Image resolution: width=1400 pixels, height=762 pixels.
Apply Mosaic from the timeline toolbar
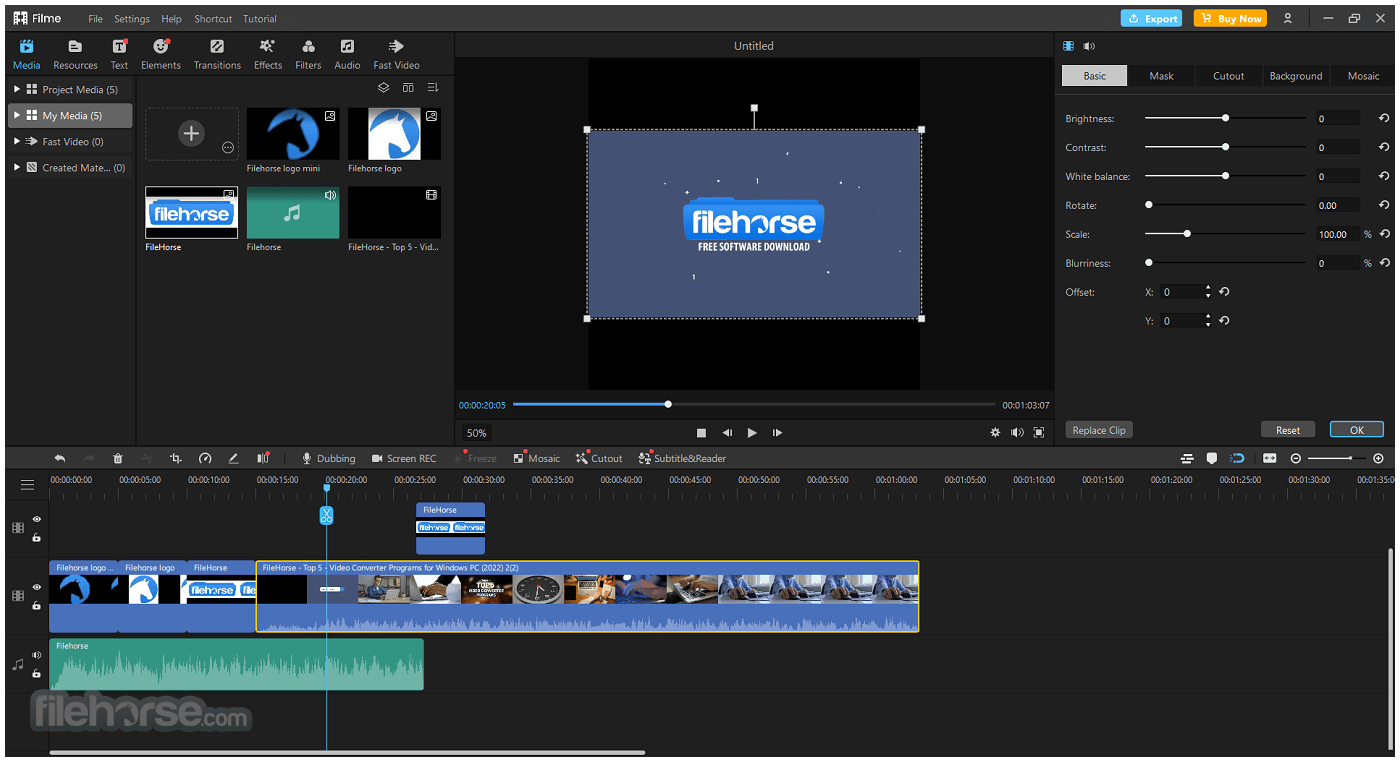537,458
